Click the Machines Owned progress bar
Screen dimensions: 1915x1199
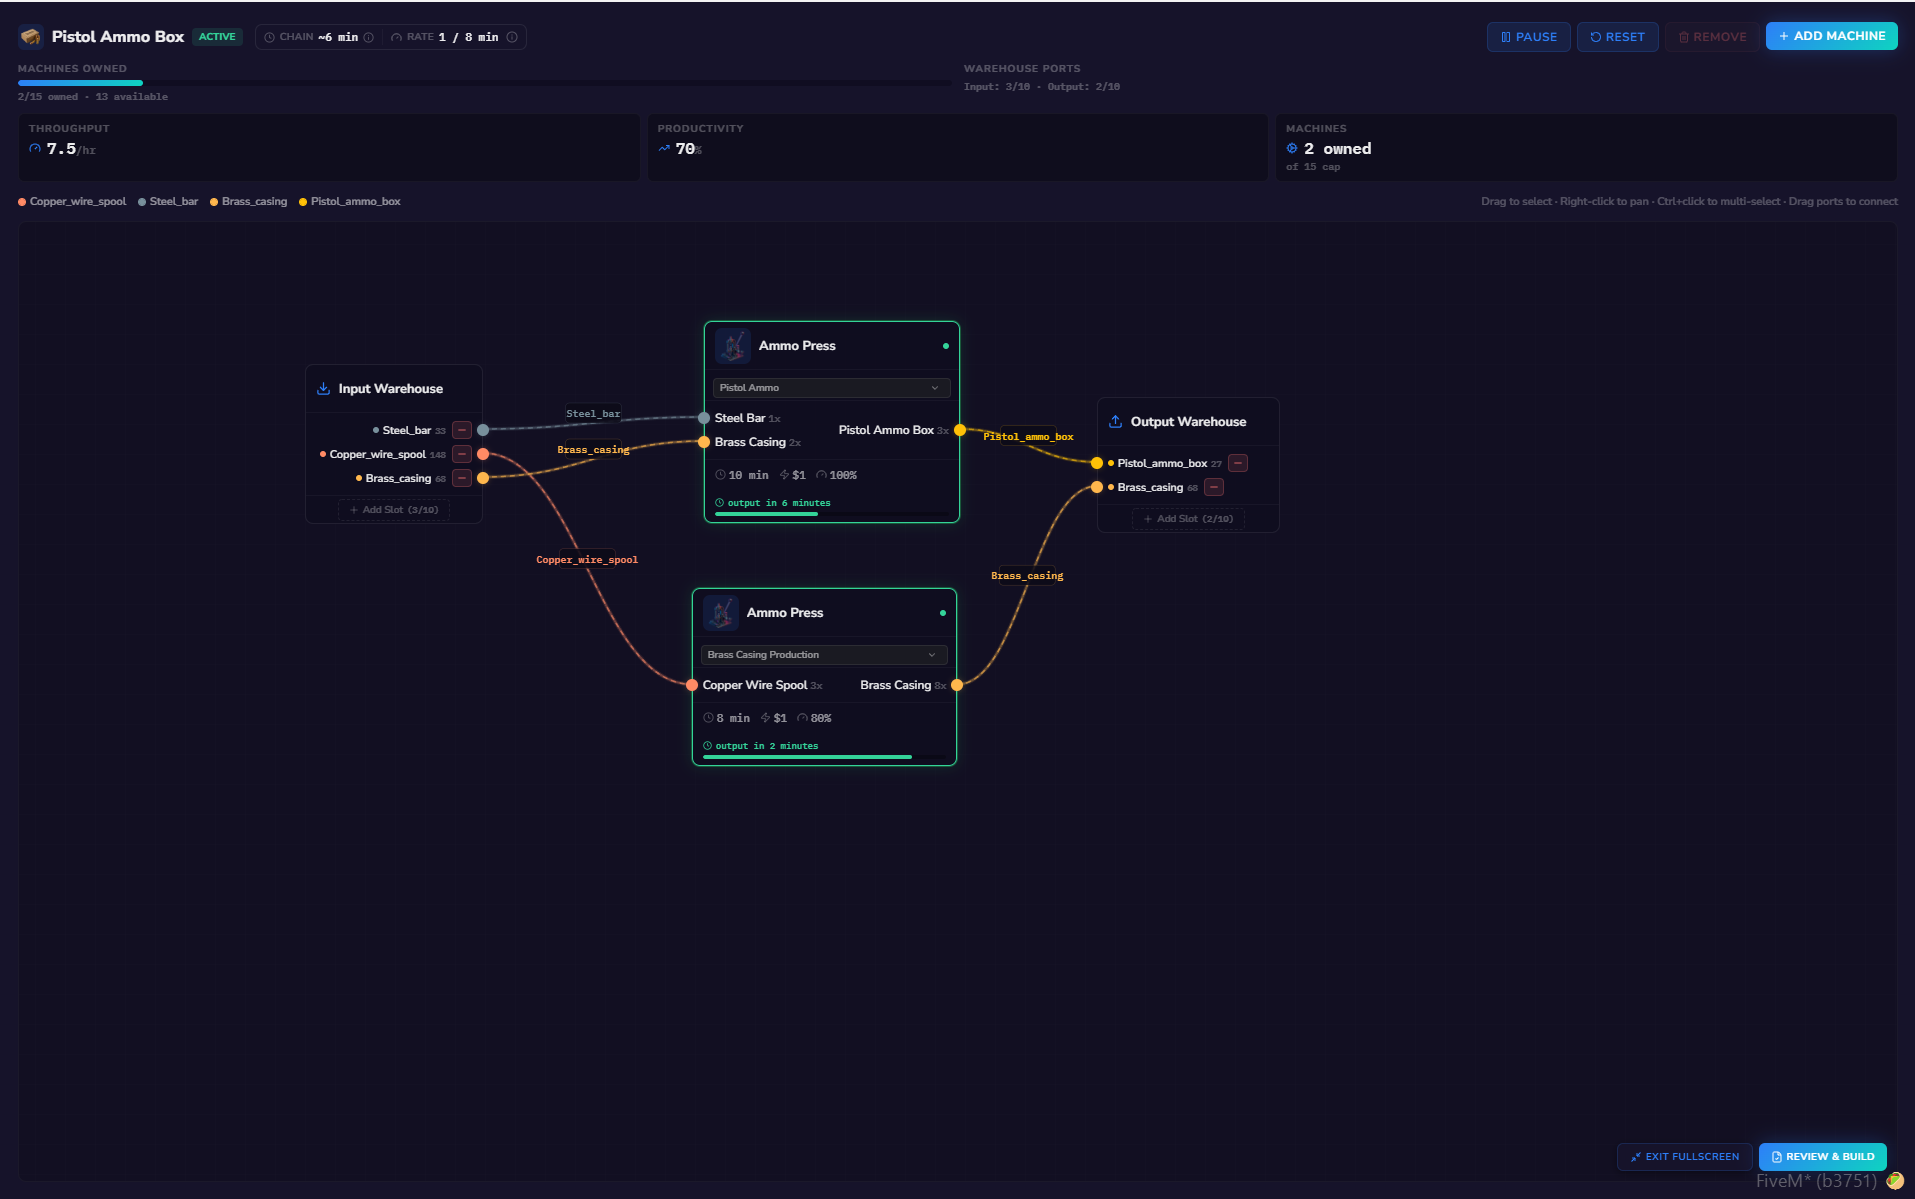(x=484, y=83)
